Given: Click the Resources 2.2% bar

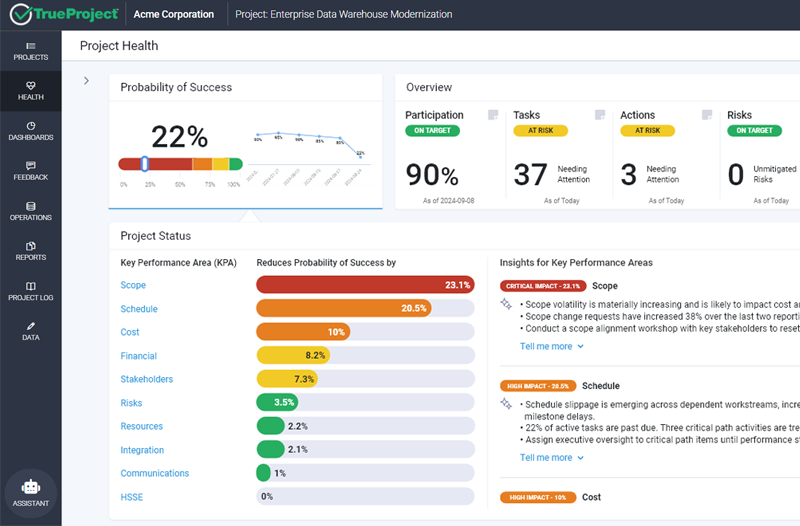Looking at the screenshot, I should (270, 425).
